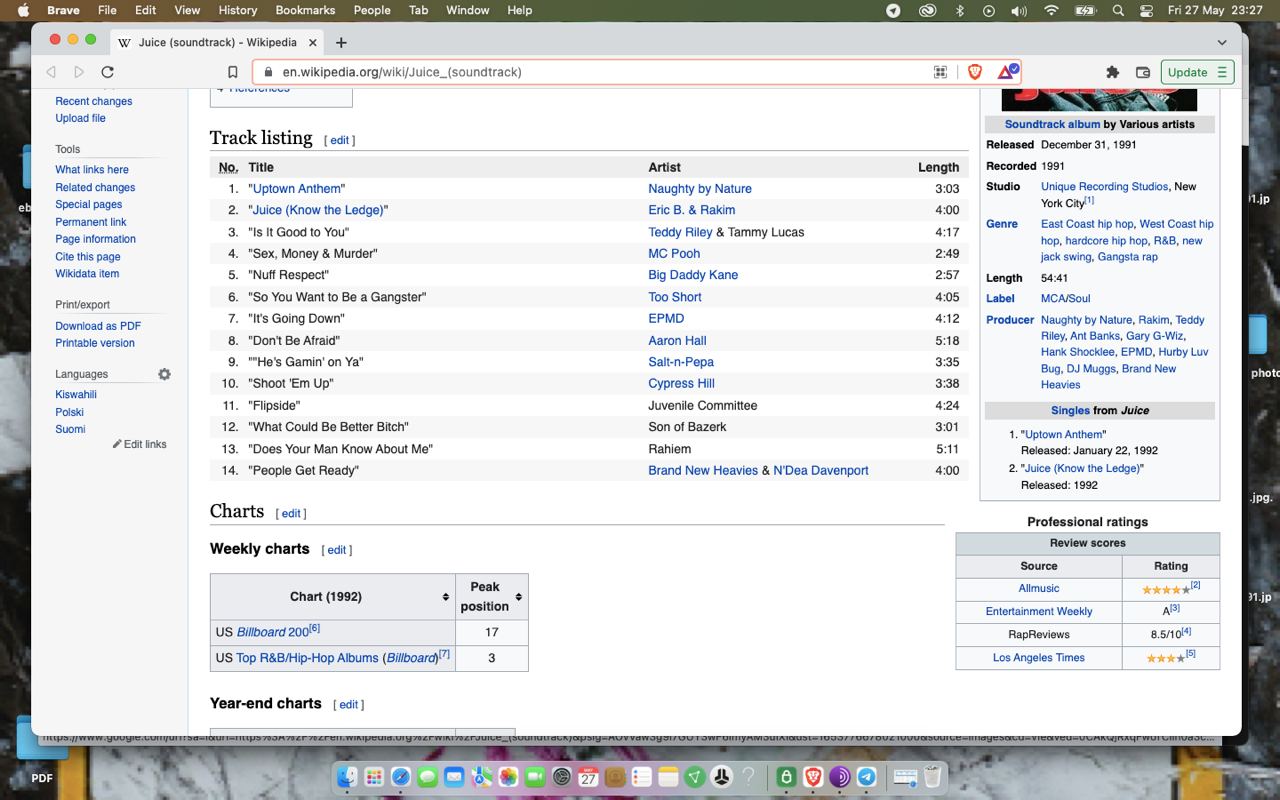
Task: Open the History menu
Action: pyautogui.click(x=237, y=10)
